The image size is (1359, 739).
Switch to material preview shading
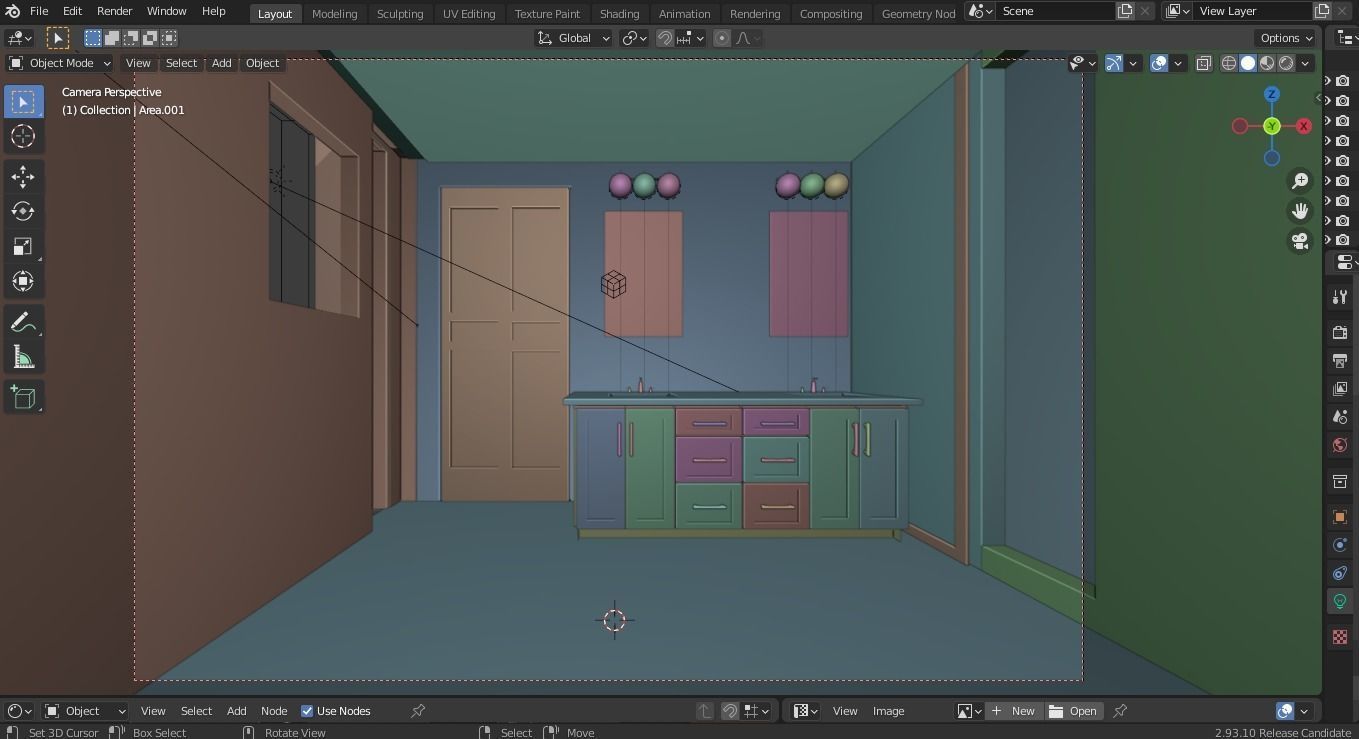pyautogui.click(x=1267, y=63)
